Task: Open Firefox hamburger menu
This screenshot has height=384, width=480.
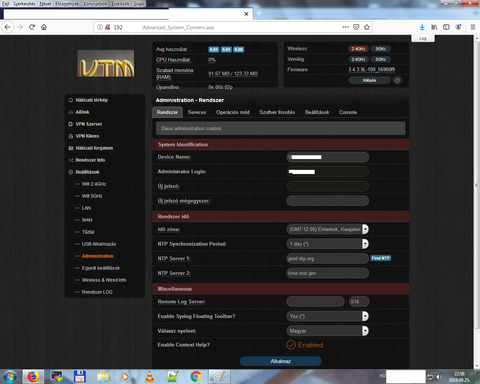Action: 472,27
